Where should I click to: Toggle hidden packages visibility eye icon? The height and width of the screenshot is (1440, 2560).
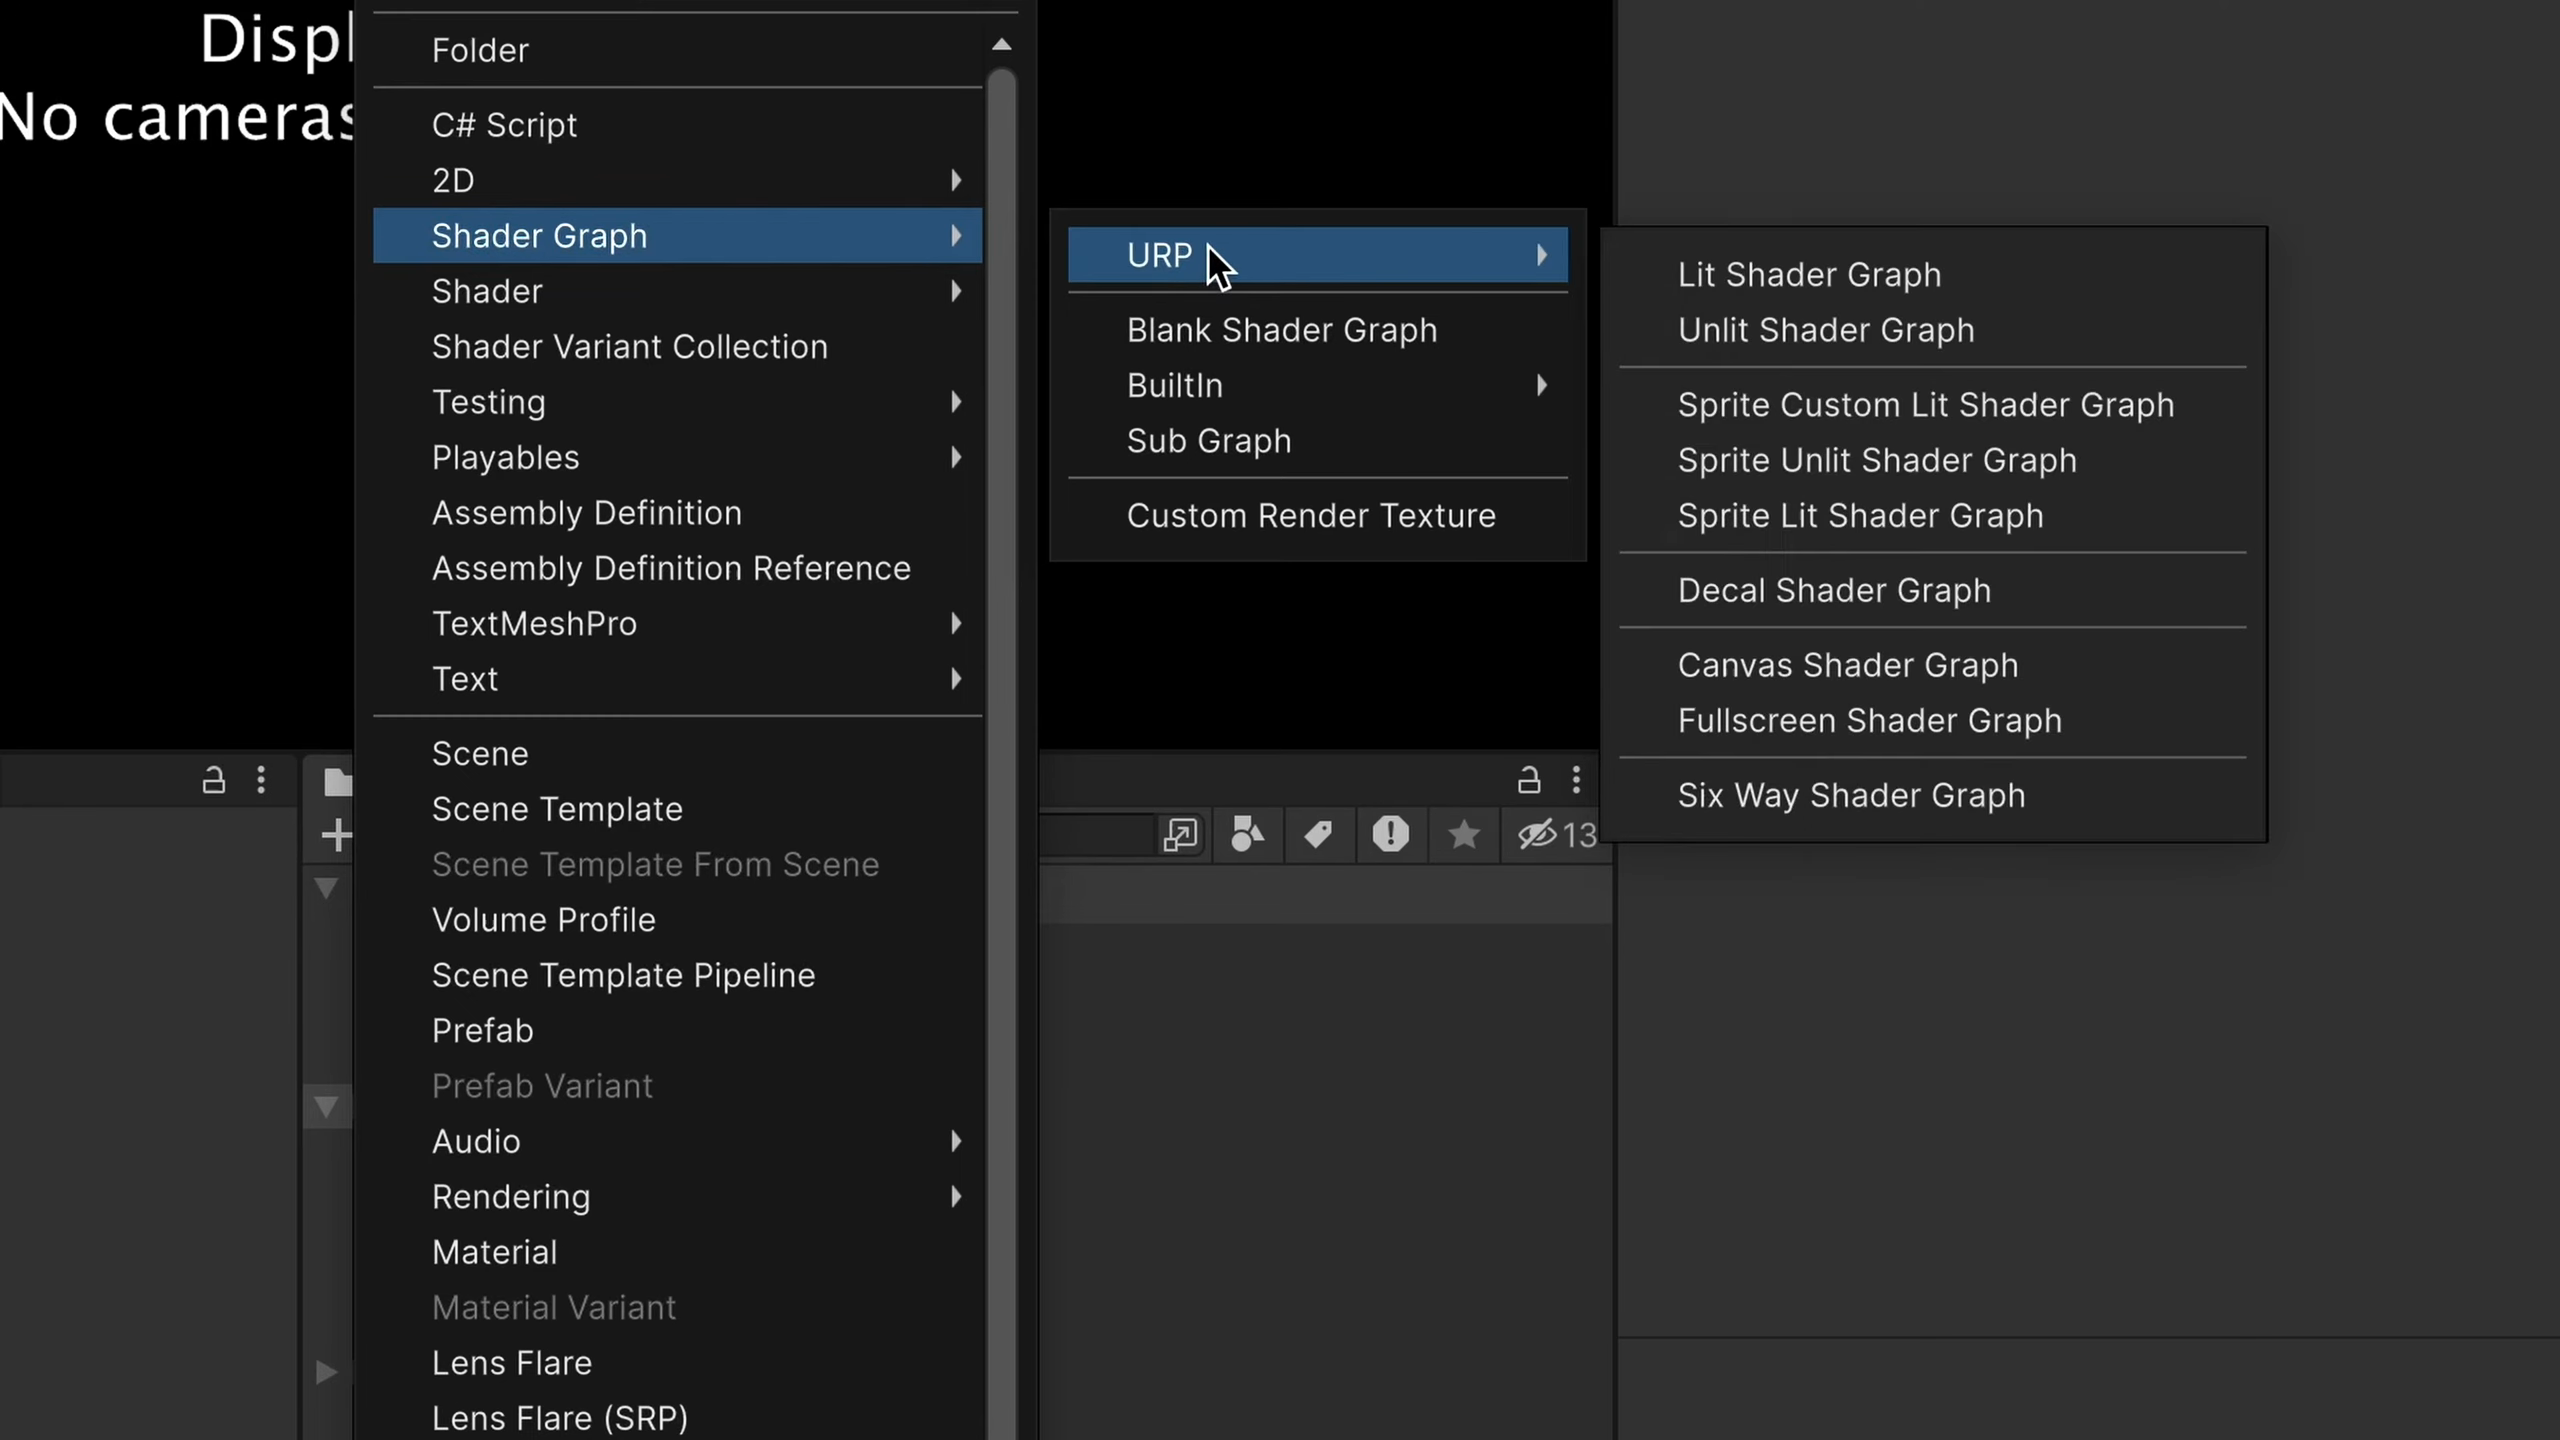1537,834
